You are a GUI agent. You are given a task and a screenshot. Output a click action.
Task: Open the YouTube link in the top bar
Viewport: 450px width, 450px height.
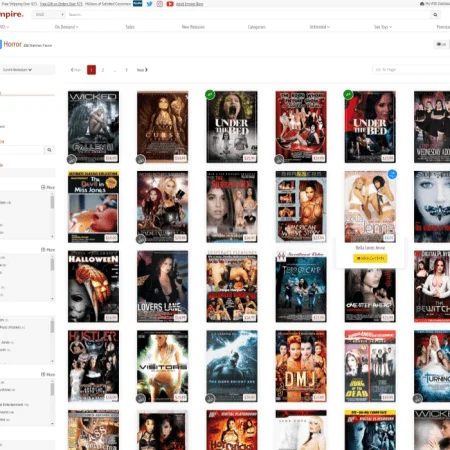pyautogui.click(x=170, y=4)
